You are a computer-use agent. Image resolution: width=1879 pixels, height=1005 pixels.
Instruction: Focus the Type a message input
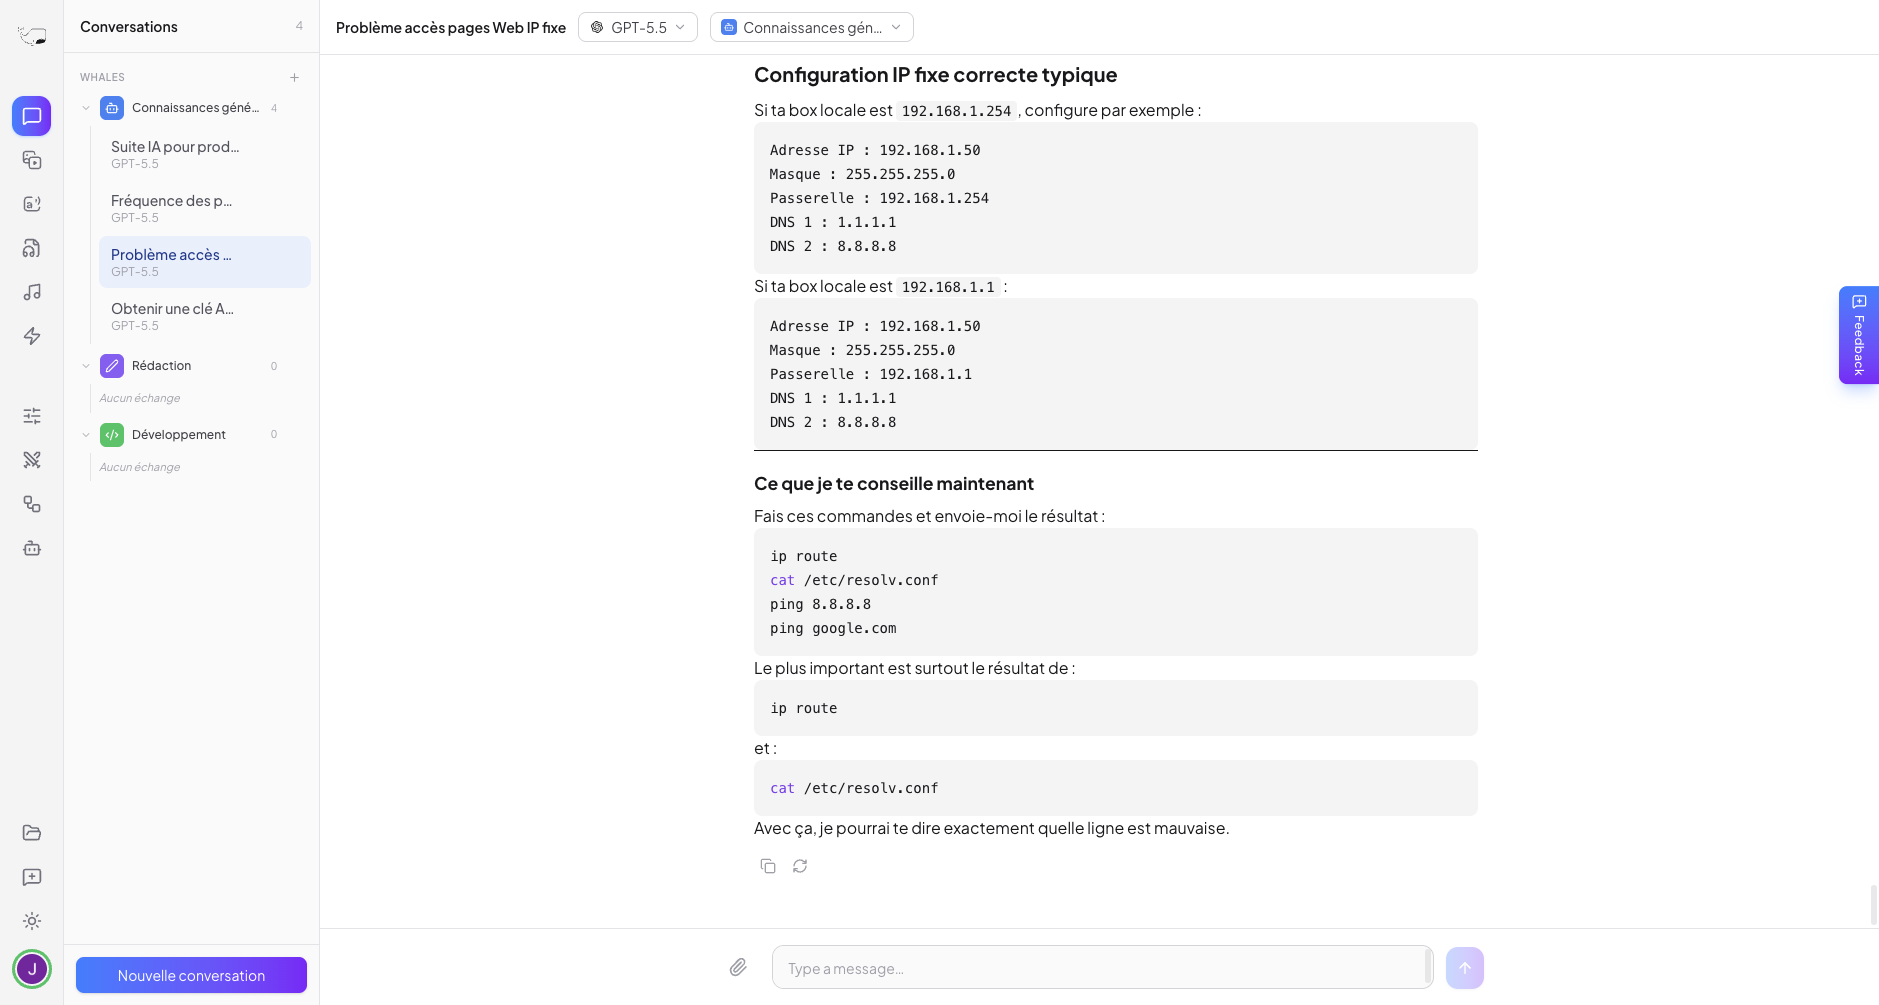coord(1102,968)
